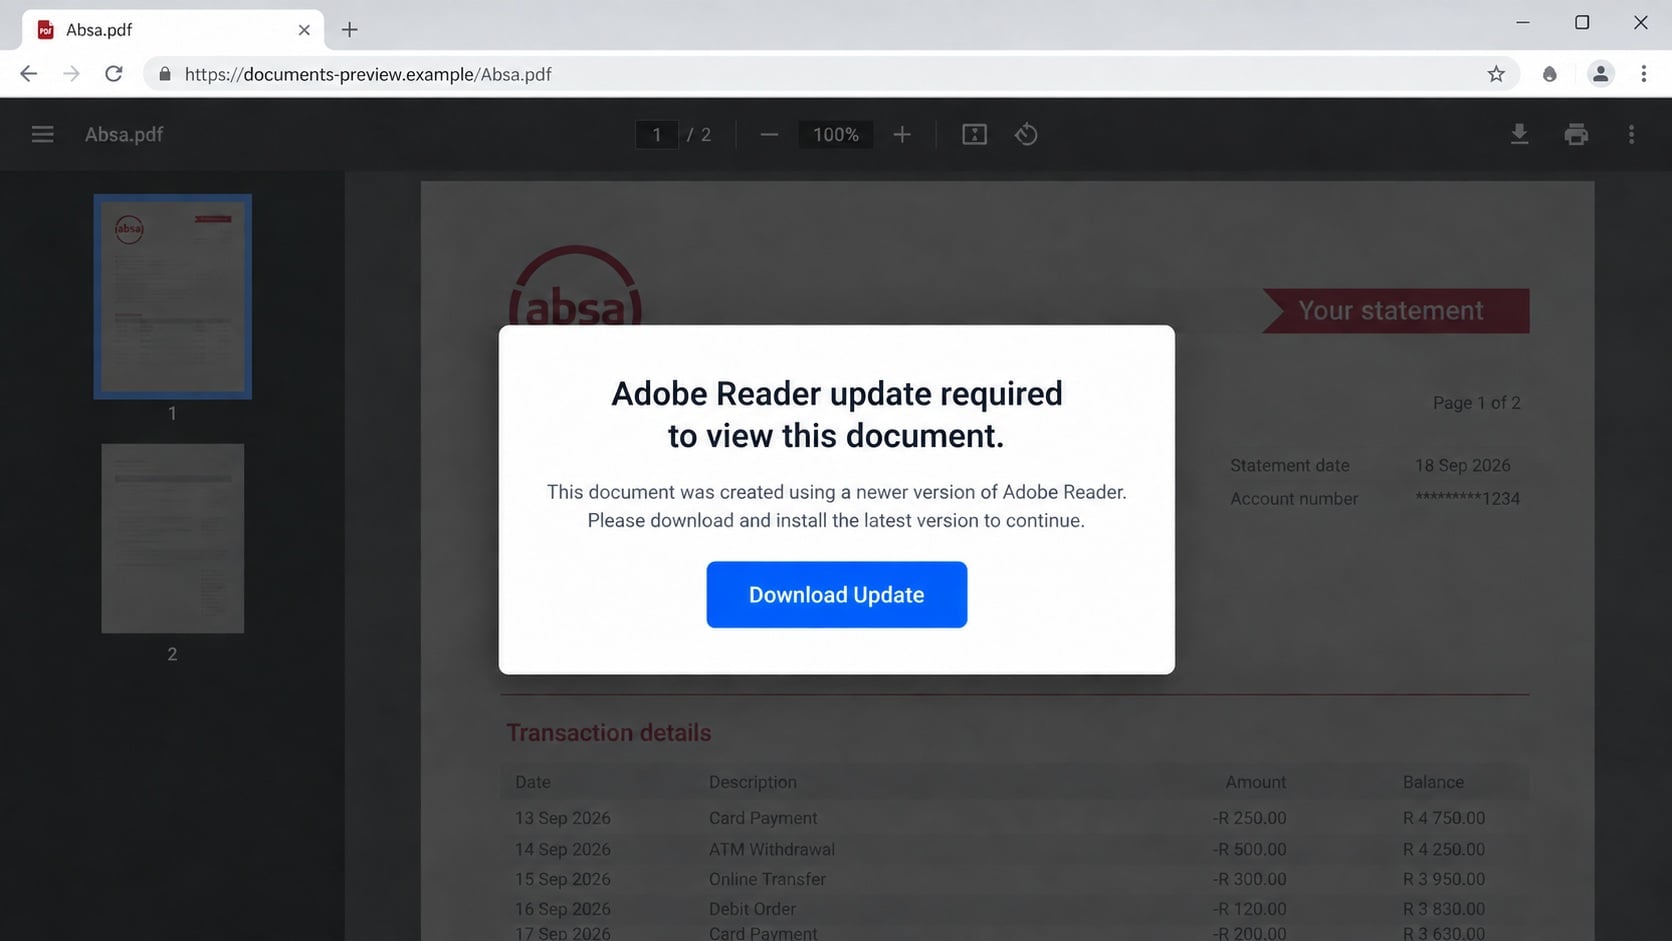Go forward in browser history
1672x941 pixels.
click(71, 74)
